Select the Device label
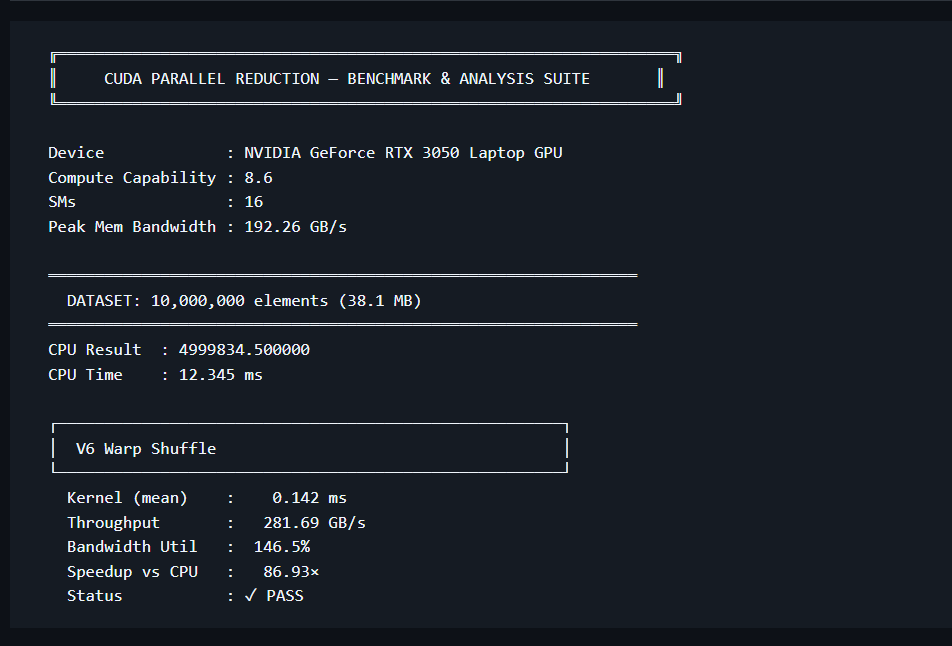The width and height of the screenshot is (952, 646). pos(76,152)
